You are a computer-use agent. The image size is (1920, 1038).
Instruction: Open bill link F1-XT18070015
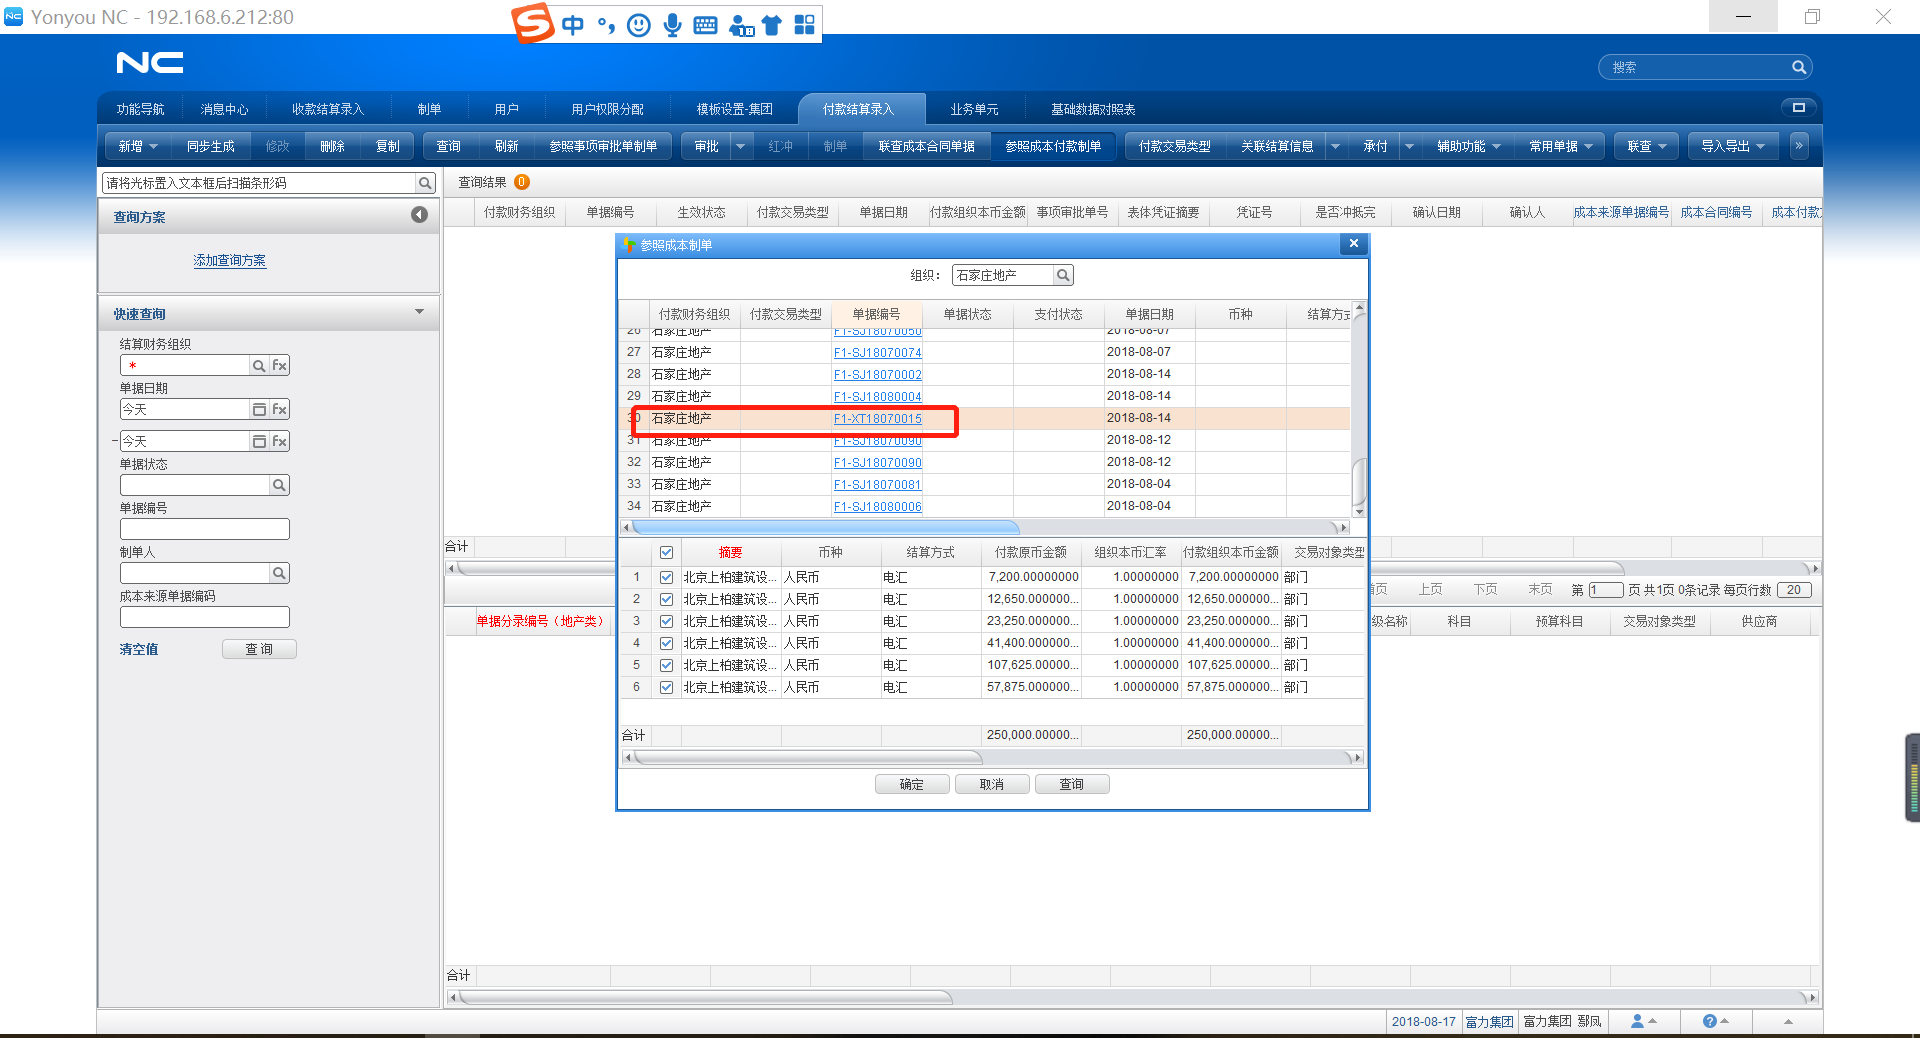point(878,418)
